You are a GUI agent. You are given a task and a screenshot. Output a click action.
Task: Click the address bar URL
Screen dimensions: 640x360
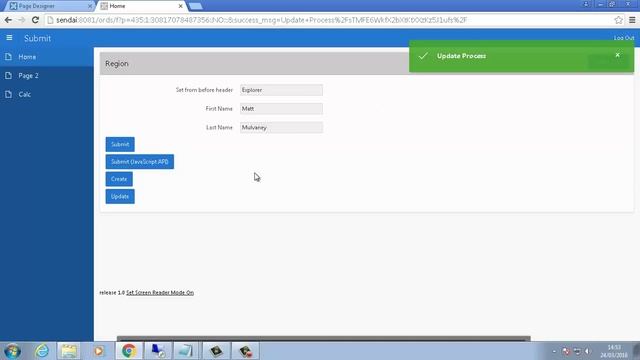261,20
